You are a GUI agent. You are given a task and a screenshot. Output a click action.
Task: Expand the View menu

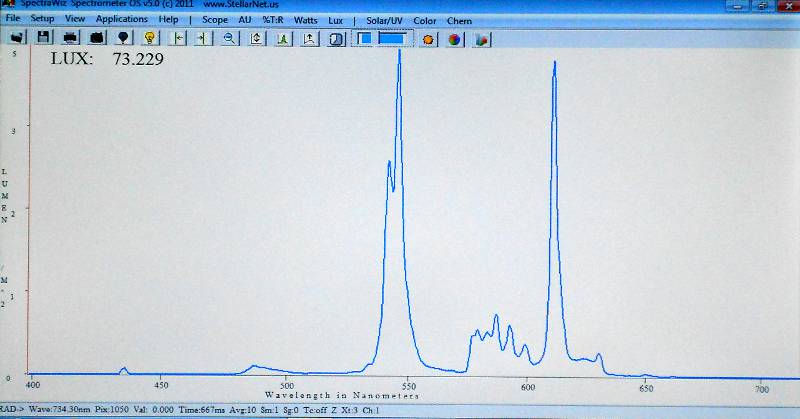[75, 19]
